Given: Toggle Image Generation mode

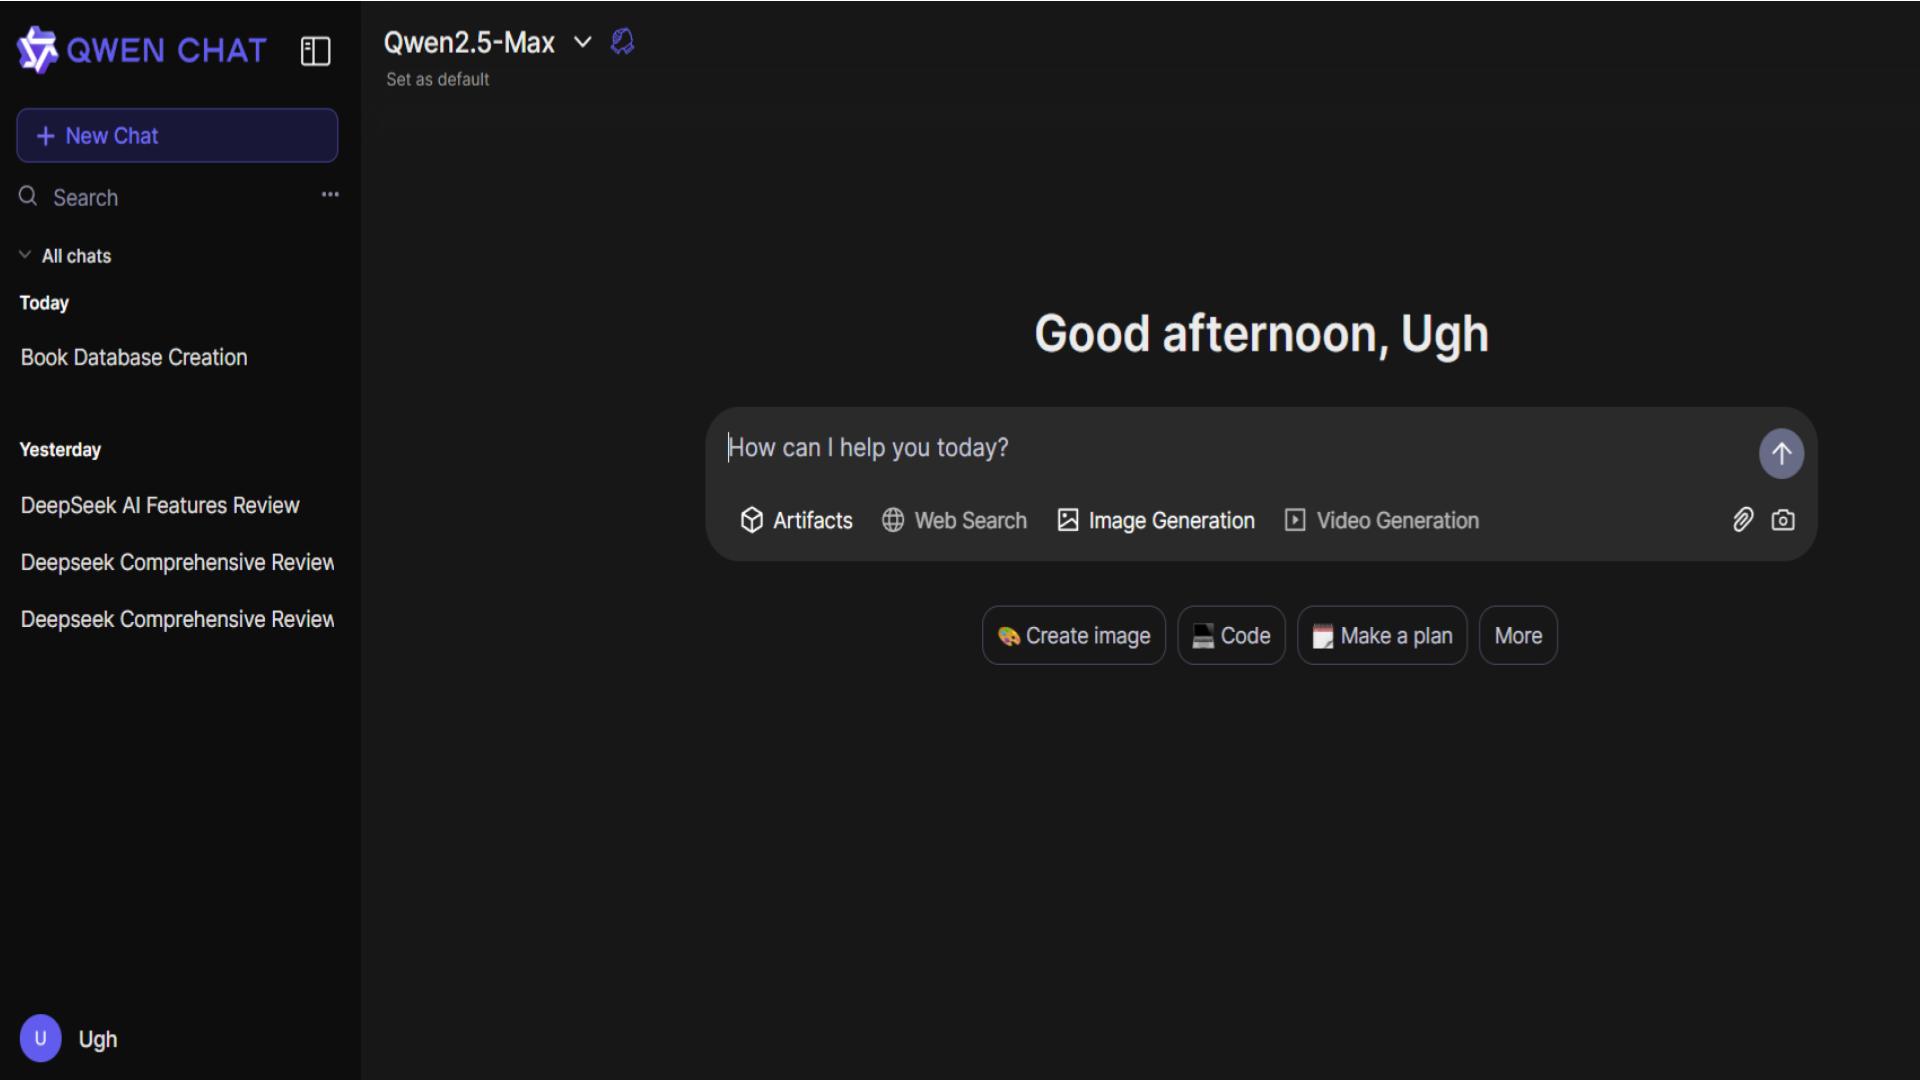Looking at the screenshot, I should point(1156,520).
